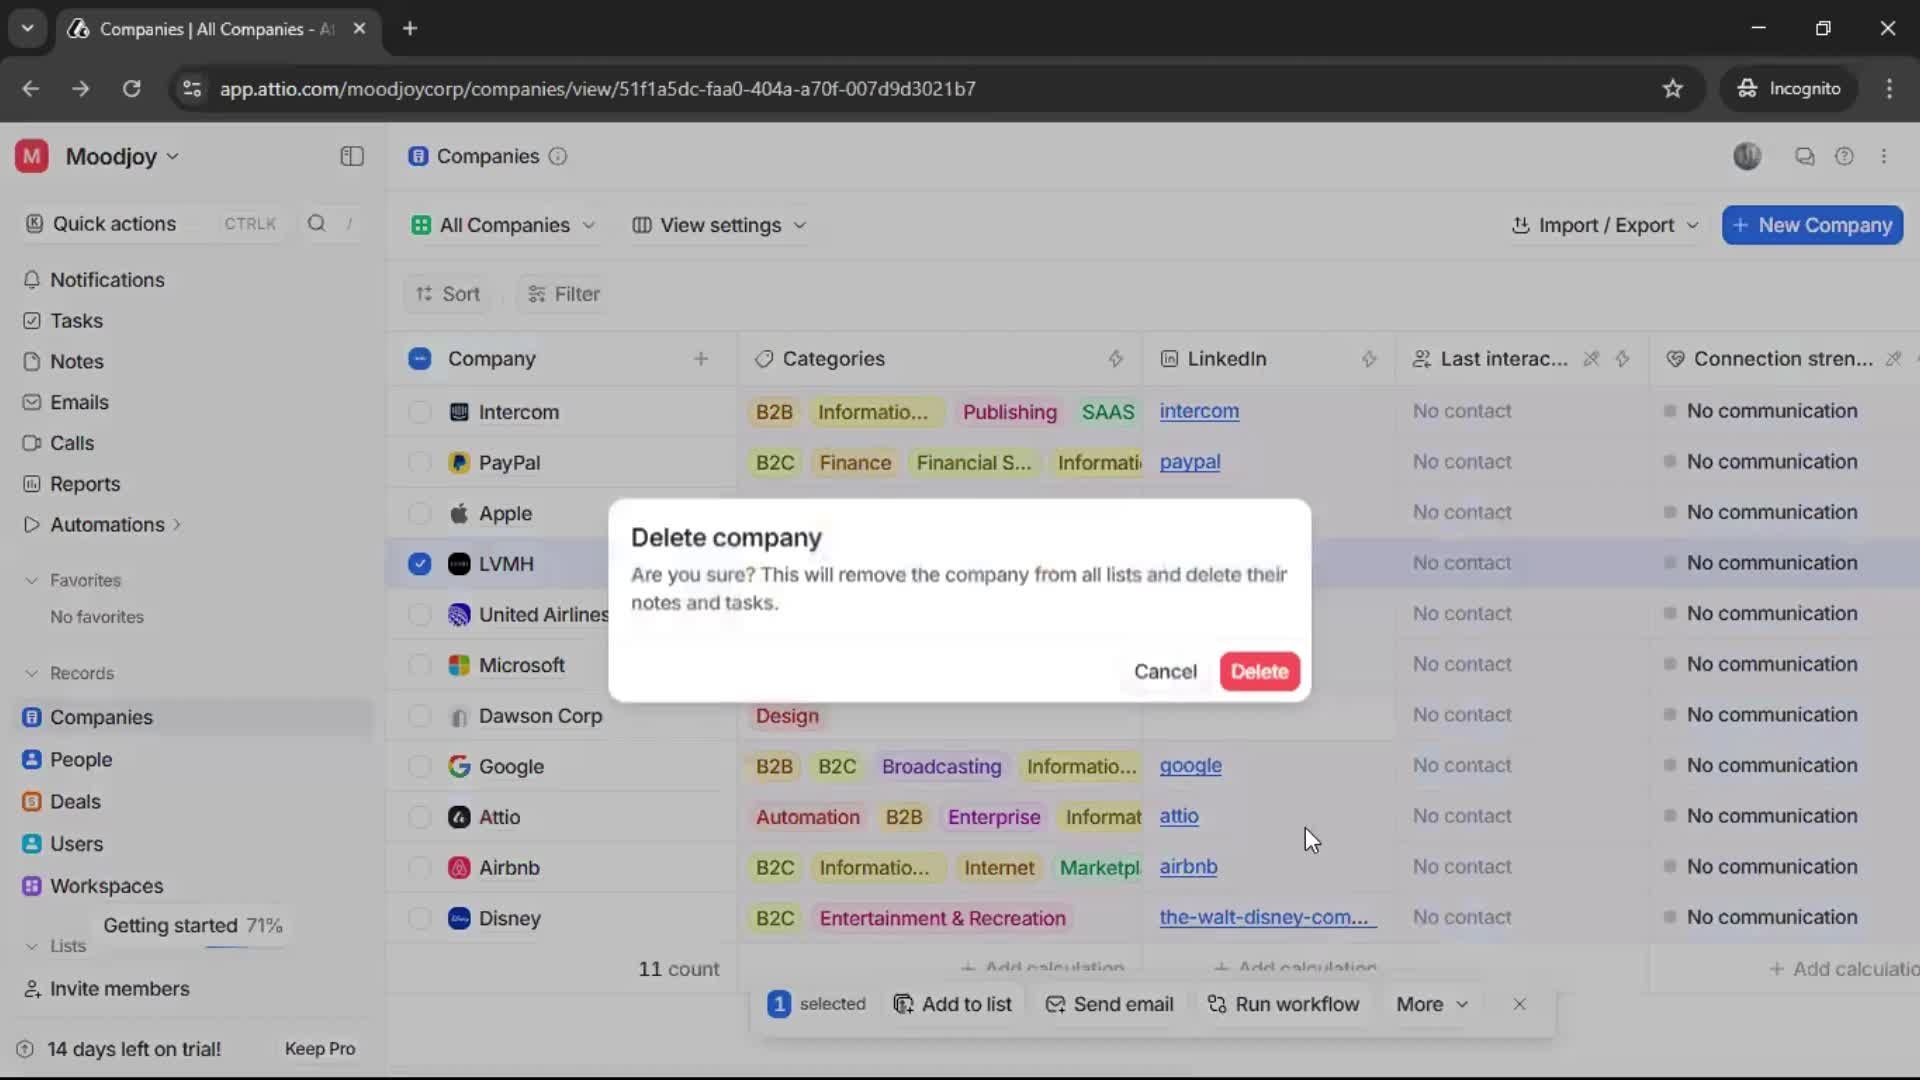
Task: Switch to the People record type
Action: coord(83,759)
